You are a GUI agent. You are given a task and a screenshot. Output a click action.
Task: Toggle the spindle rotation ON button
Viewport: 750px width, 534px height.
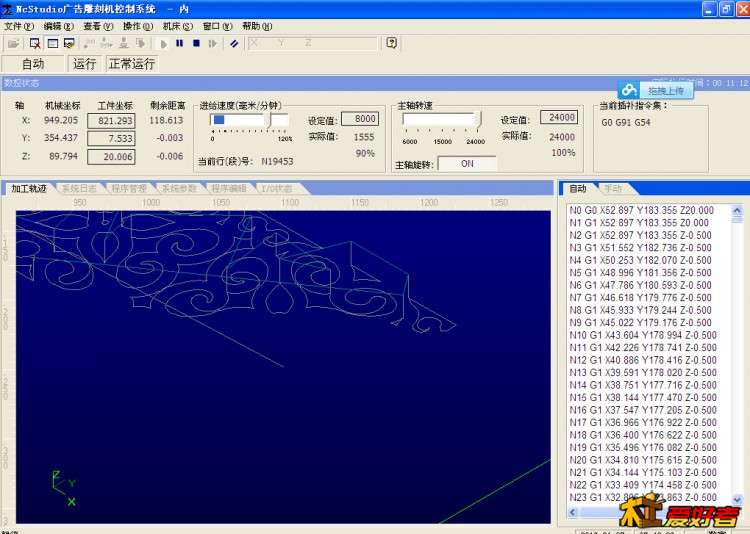pos(467,164)
